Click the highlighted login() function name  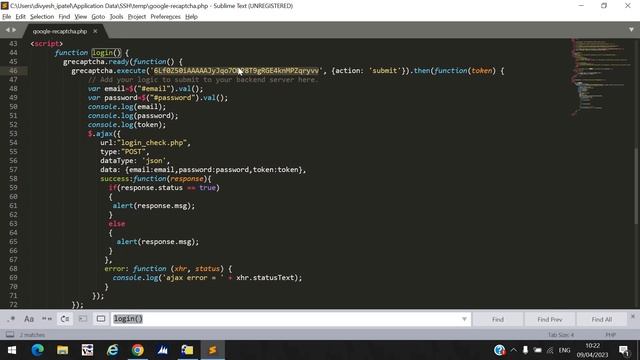[x=107, y=53]
